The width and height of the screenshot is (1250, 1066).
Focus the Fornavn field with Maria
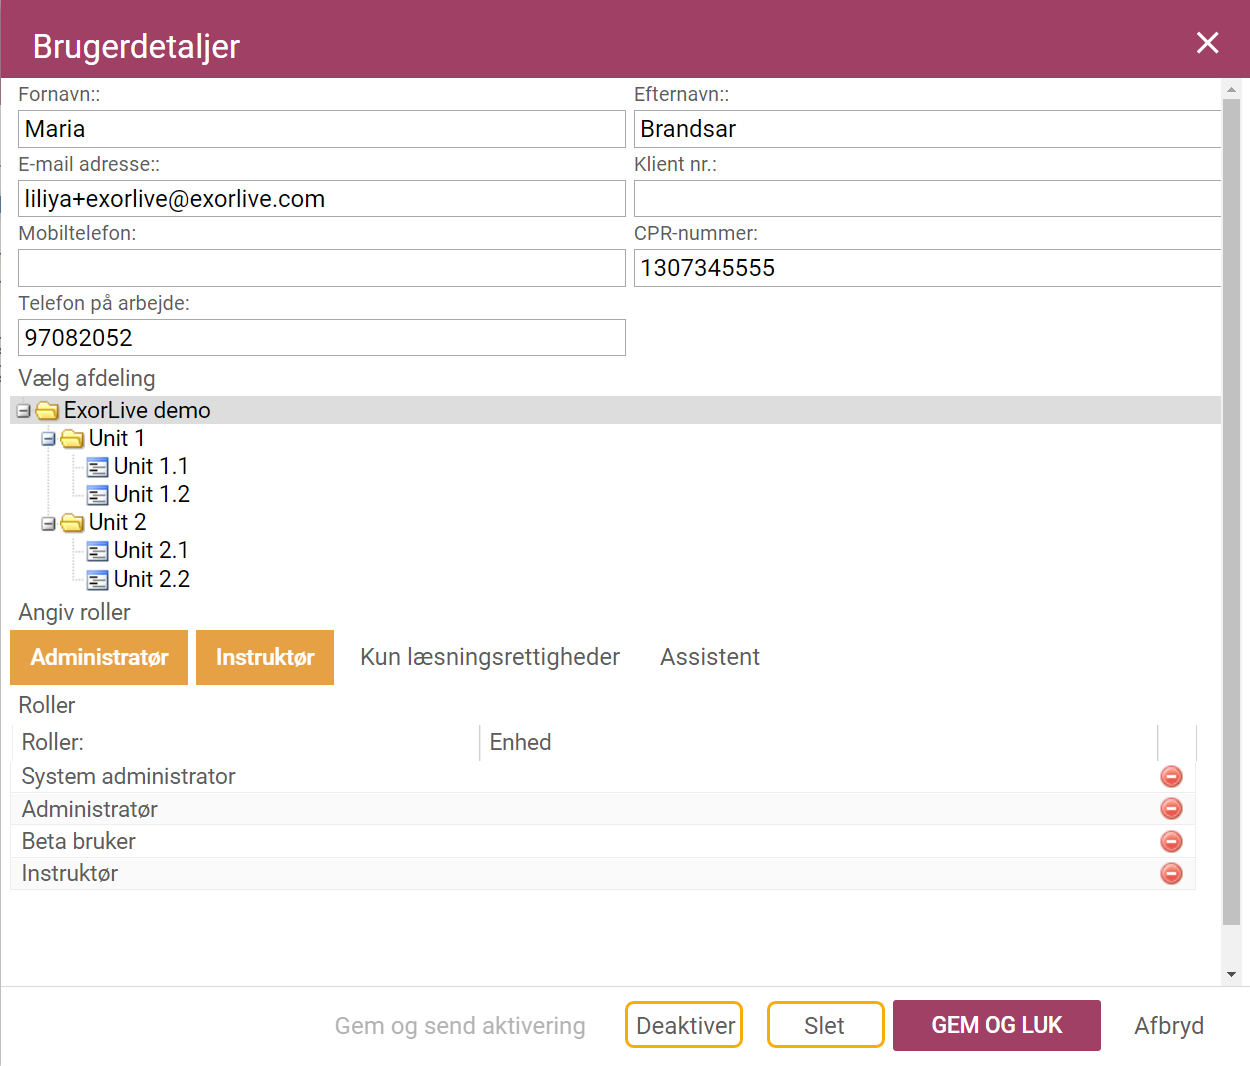coord(322,129)
